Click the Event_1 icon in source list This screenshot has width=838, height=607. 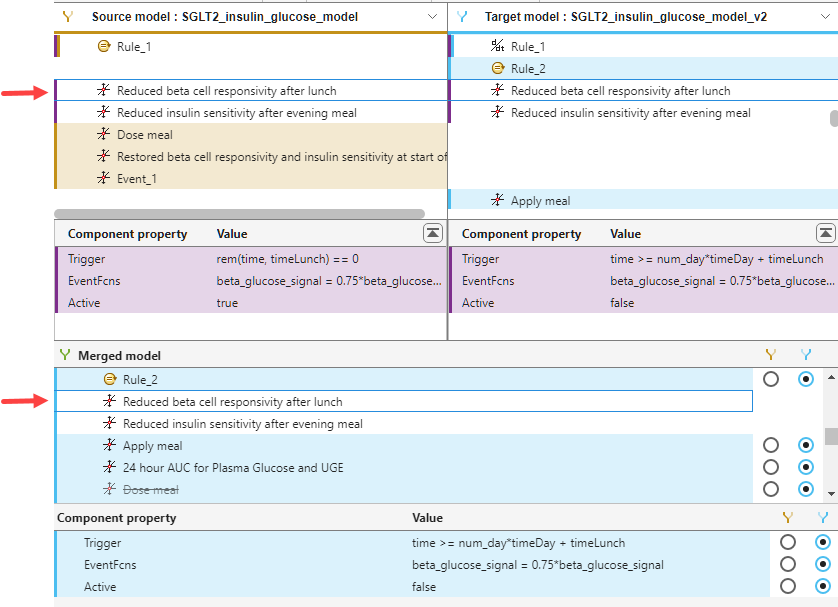click(x=104, y=179)
